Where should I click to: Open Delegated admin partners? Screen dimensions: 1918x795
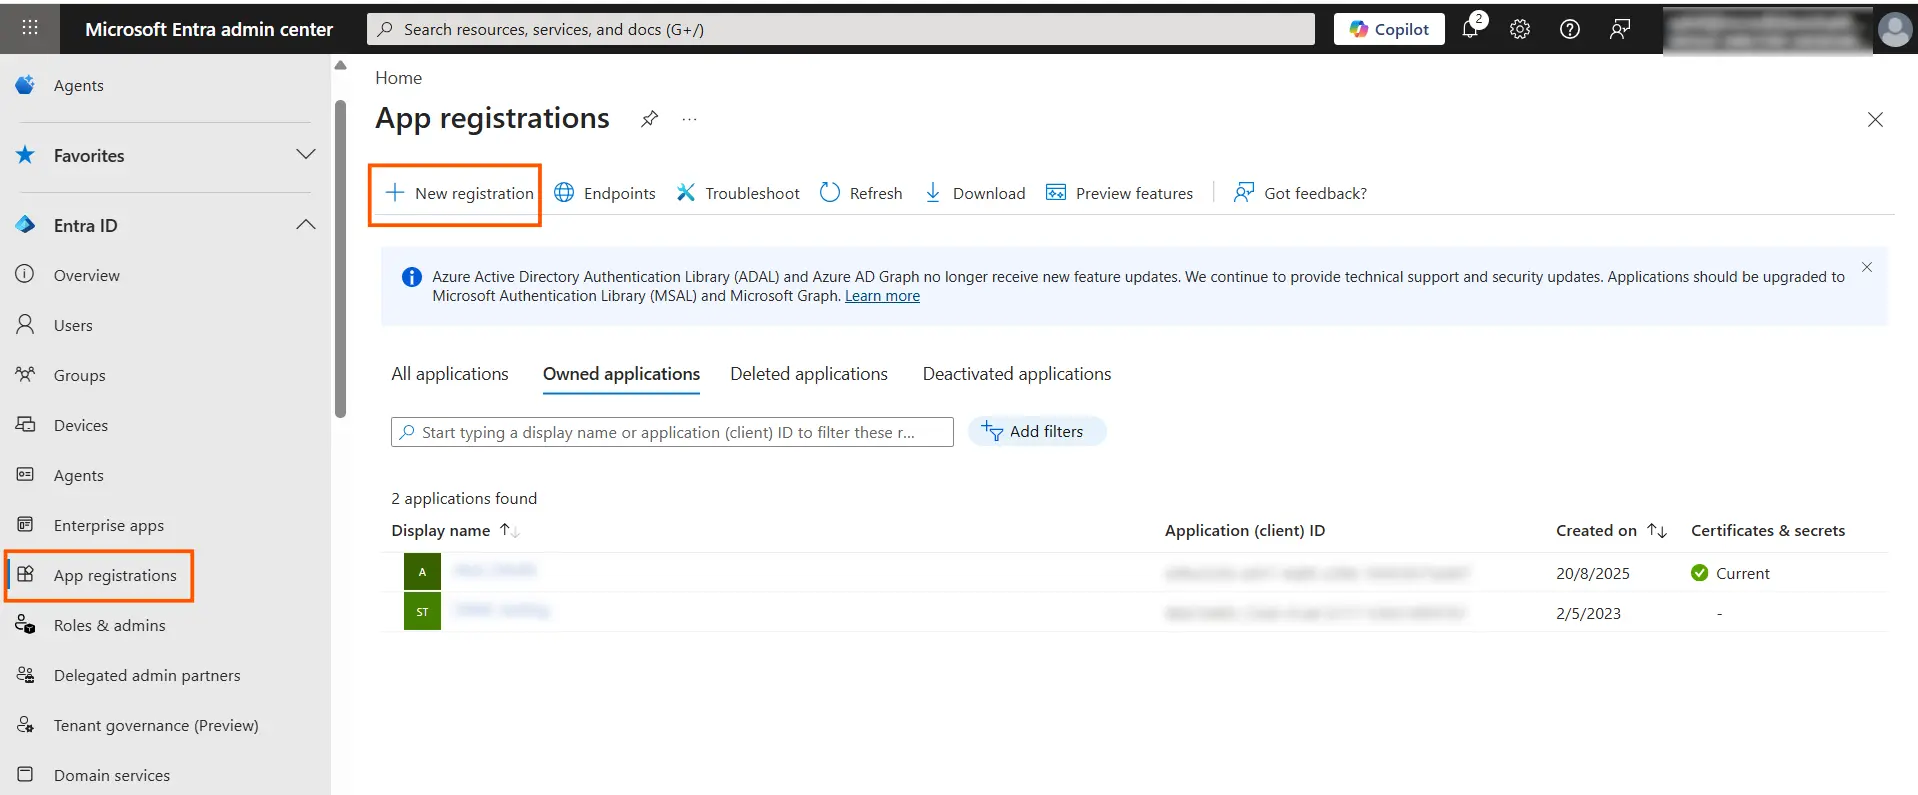(147, 675)
